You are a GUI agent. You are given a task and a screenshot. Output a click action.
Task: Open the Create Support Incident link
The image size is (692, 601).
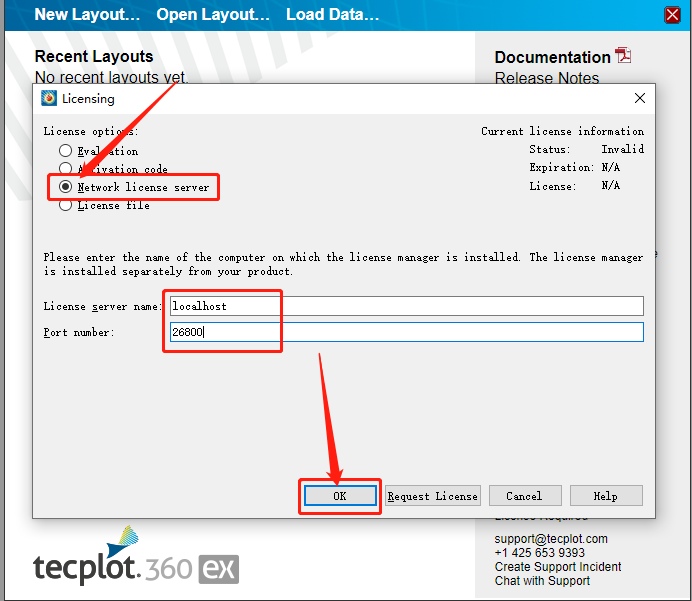pyautogui.click(x=557, y=567)
